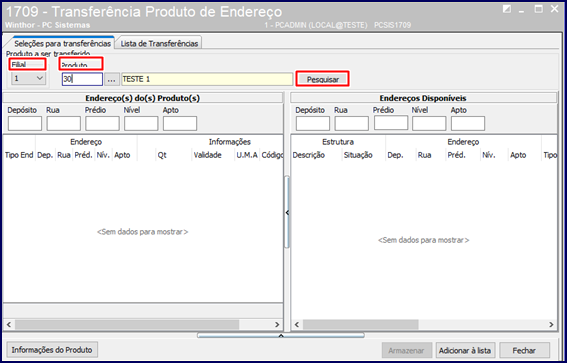The height and width of the screenshot is (363, 567).
Task: Click Apto field under Endereço(s) do(s) Produto(s)
Action: [180, 123]
